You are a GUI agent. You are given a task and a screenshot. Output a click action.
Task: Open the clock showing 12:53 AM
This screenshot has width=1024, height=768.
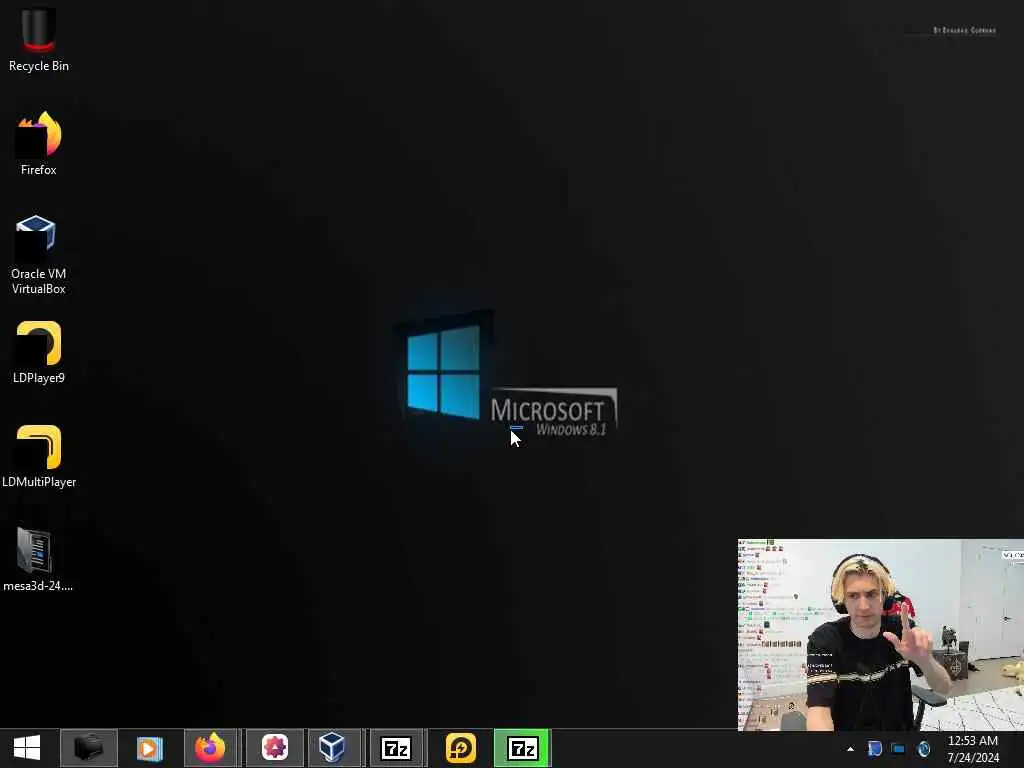973,749
